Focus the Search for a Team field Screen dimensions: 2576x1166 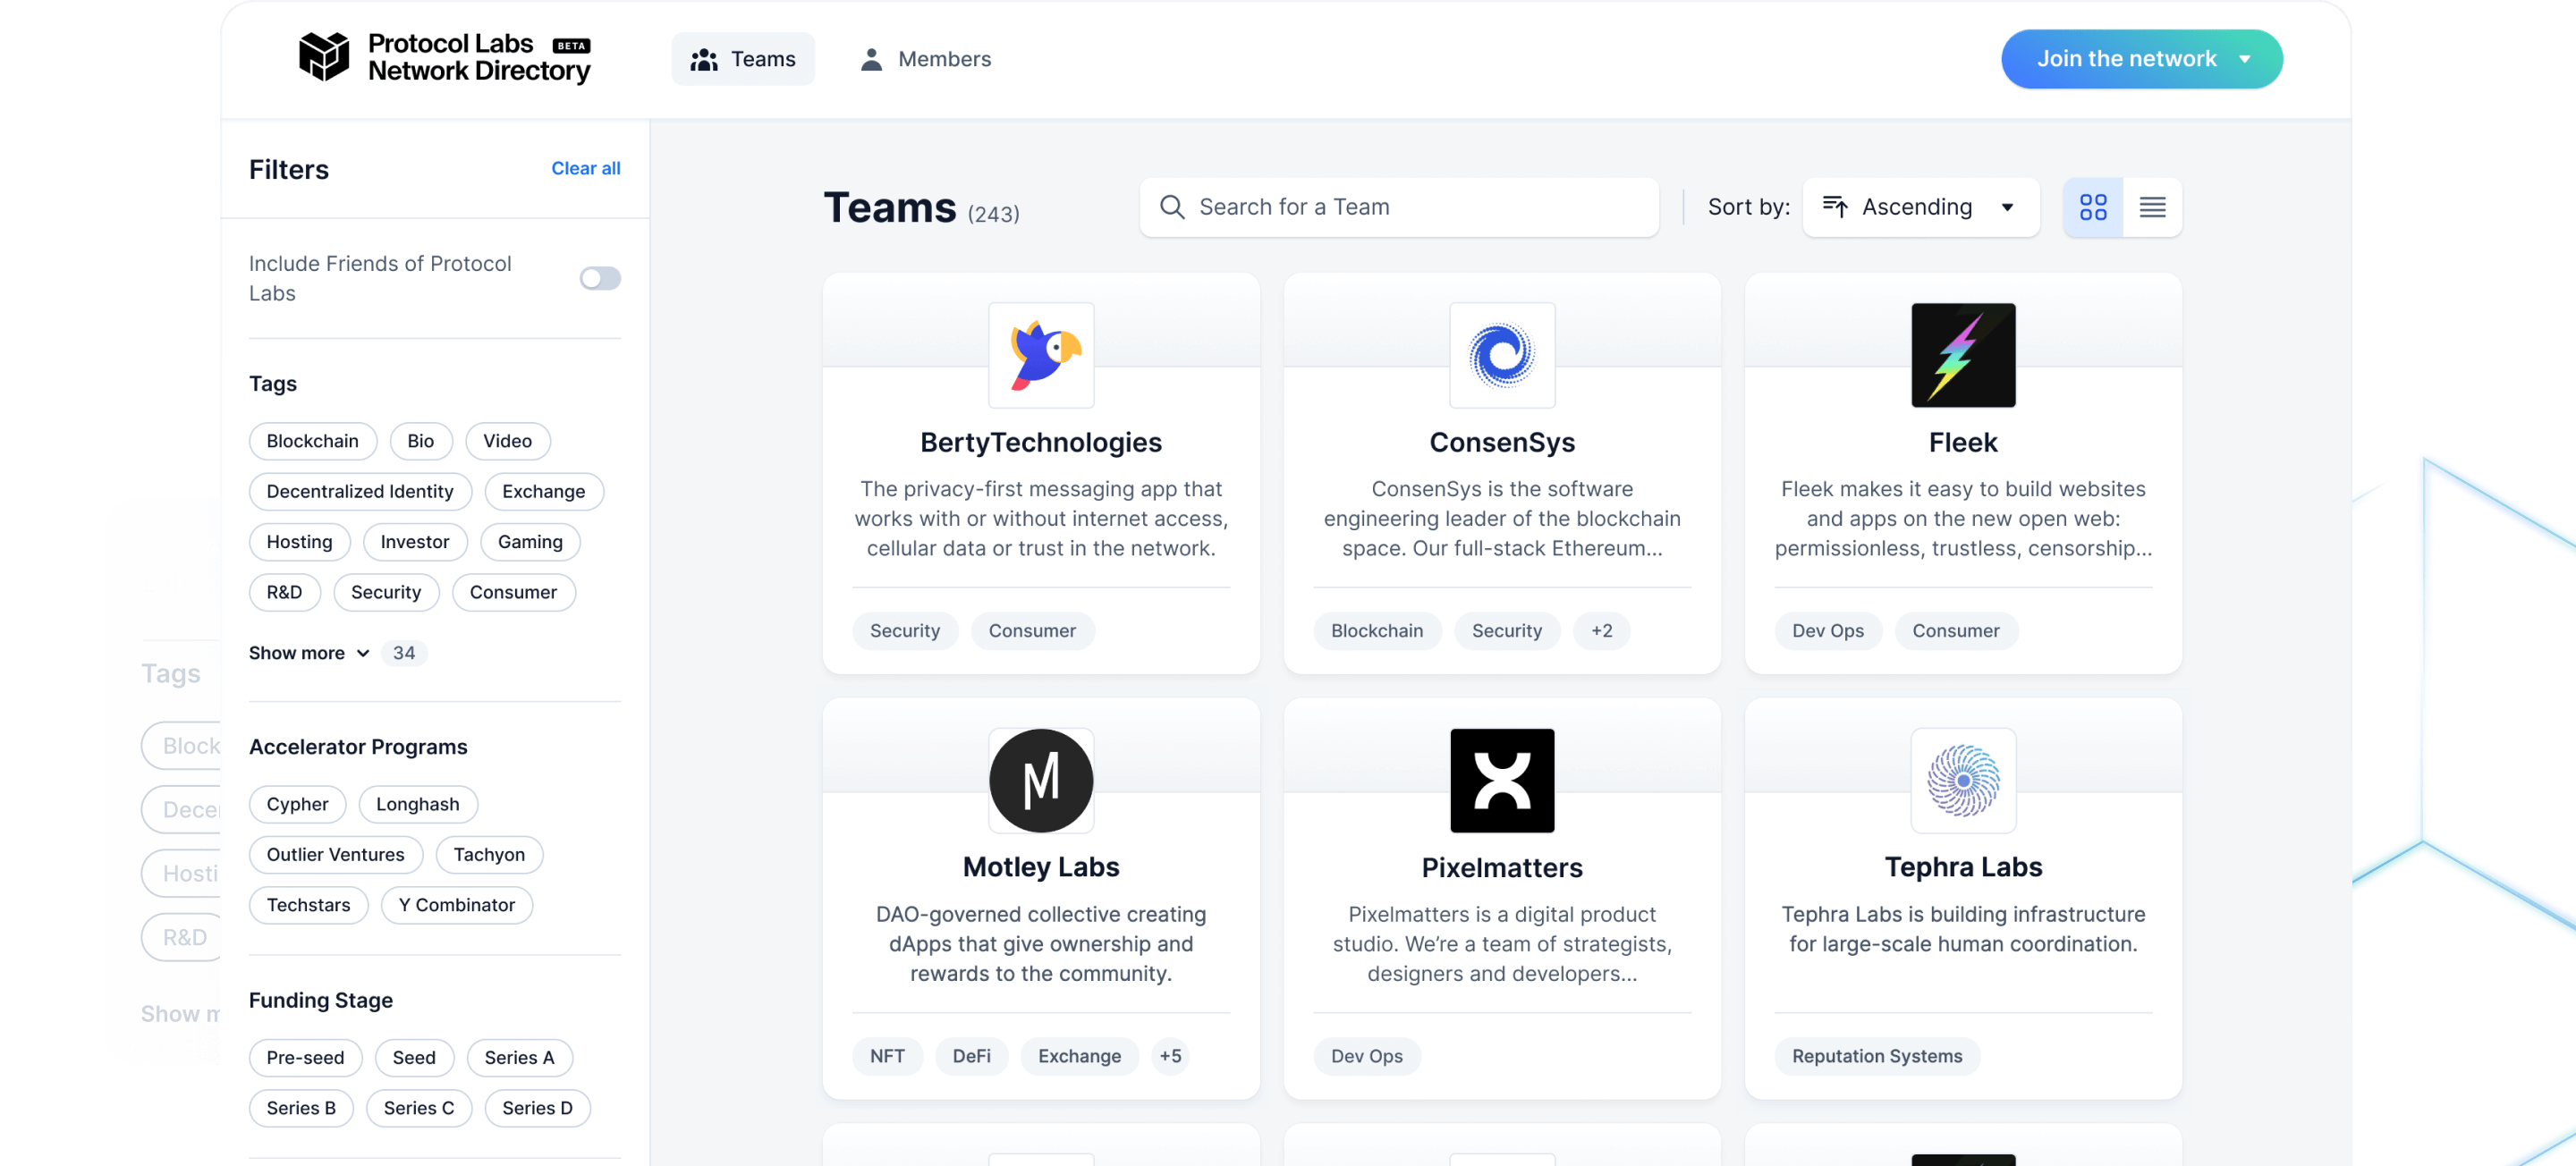[1398, 207]
